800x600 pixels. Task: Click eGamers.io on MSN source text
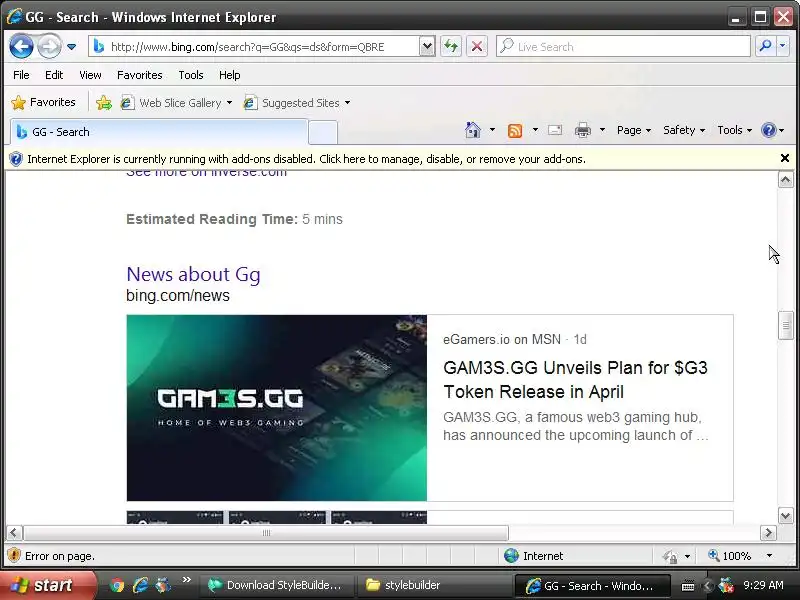pyautogui.click(x=502, y=339)
